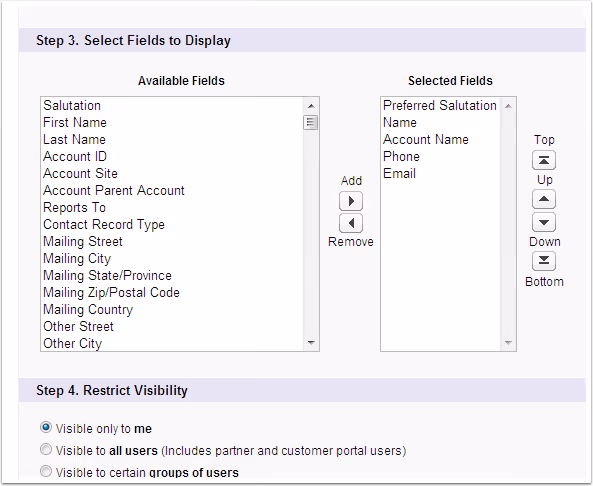
Task: Select Contact Record Type field
Action: coord(172,225)
